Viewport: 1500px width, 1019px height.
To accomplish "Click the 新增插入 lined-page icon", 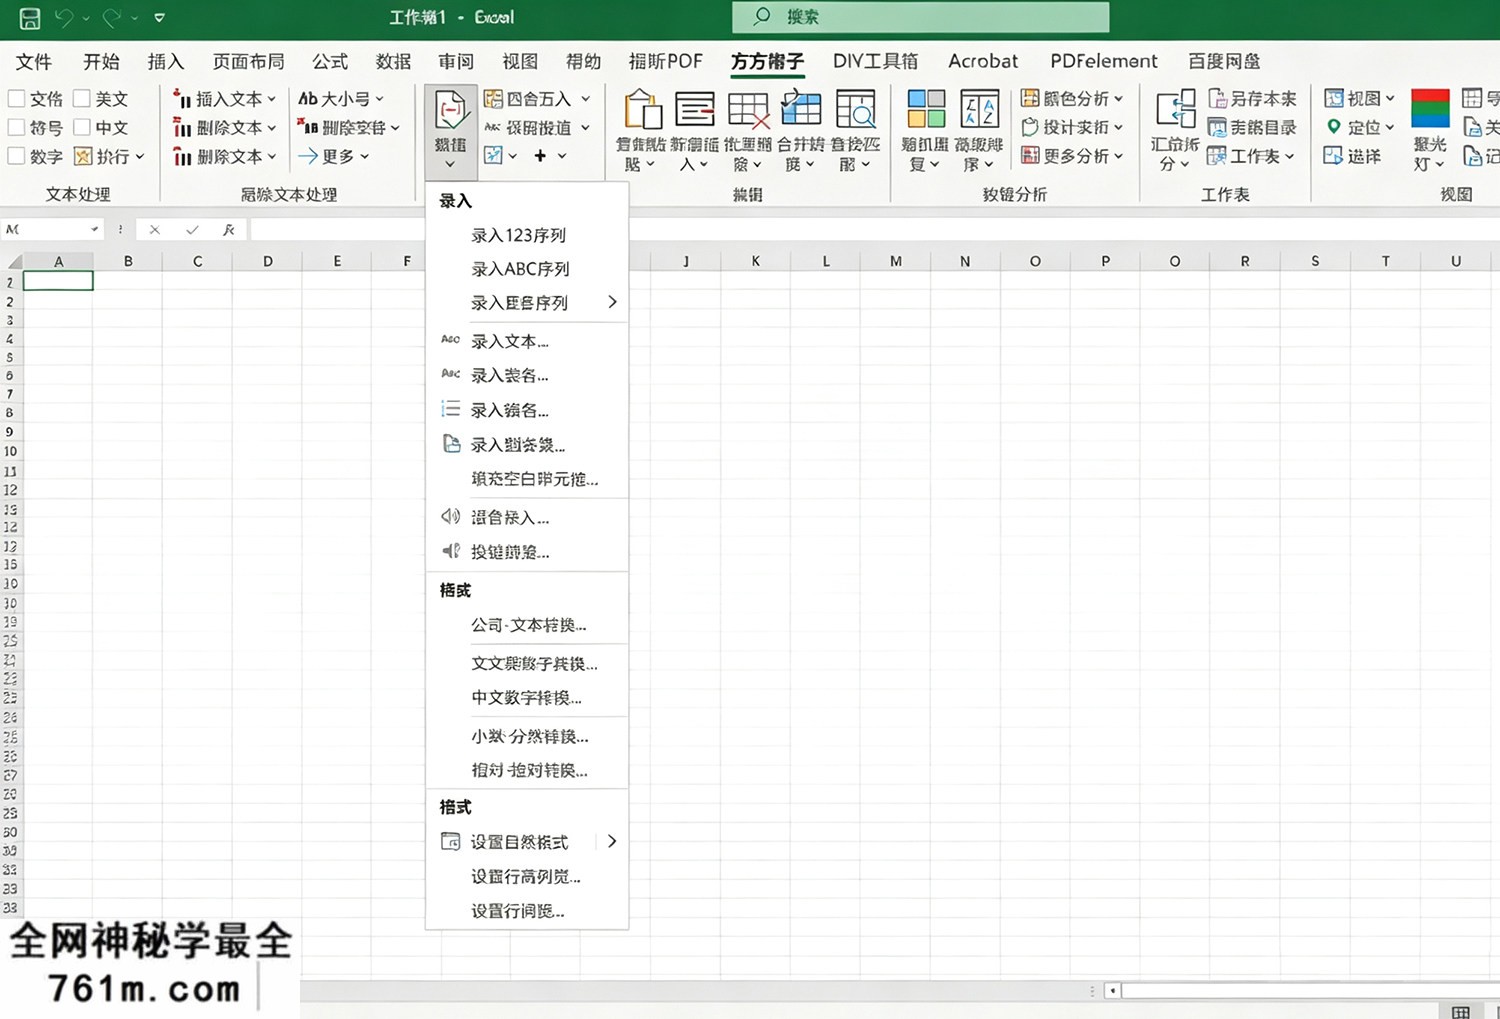I will tap(694, 108).
